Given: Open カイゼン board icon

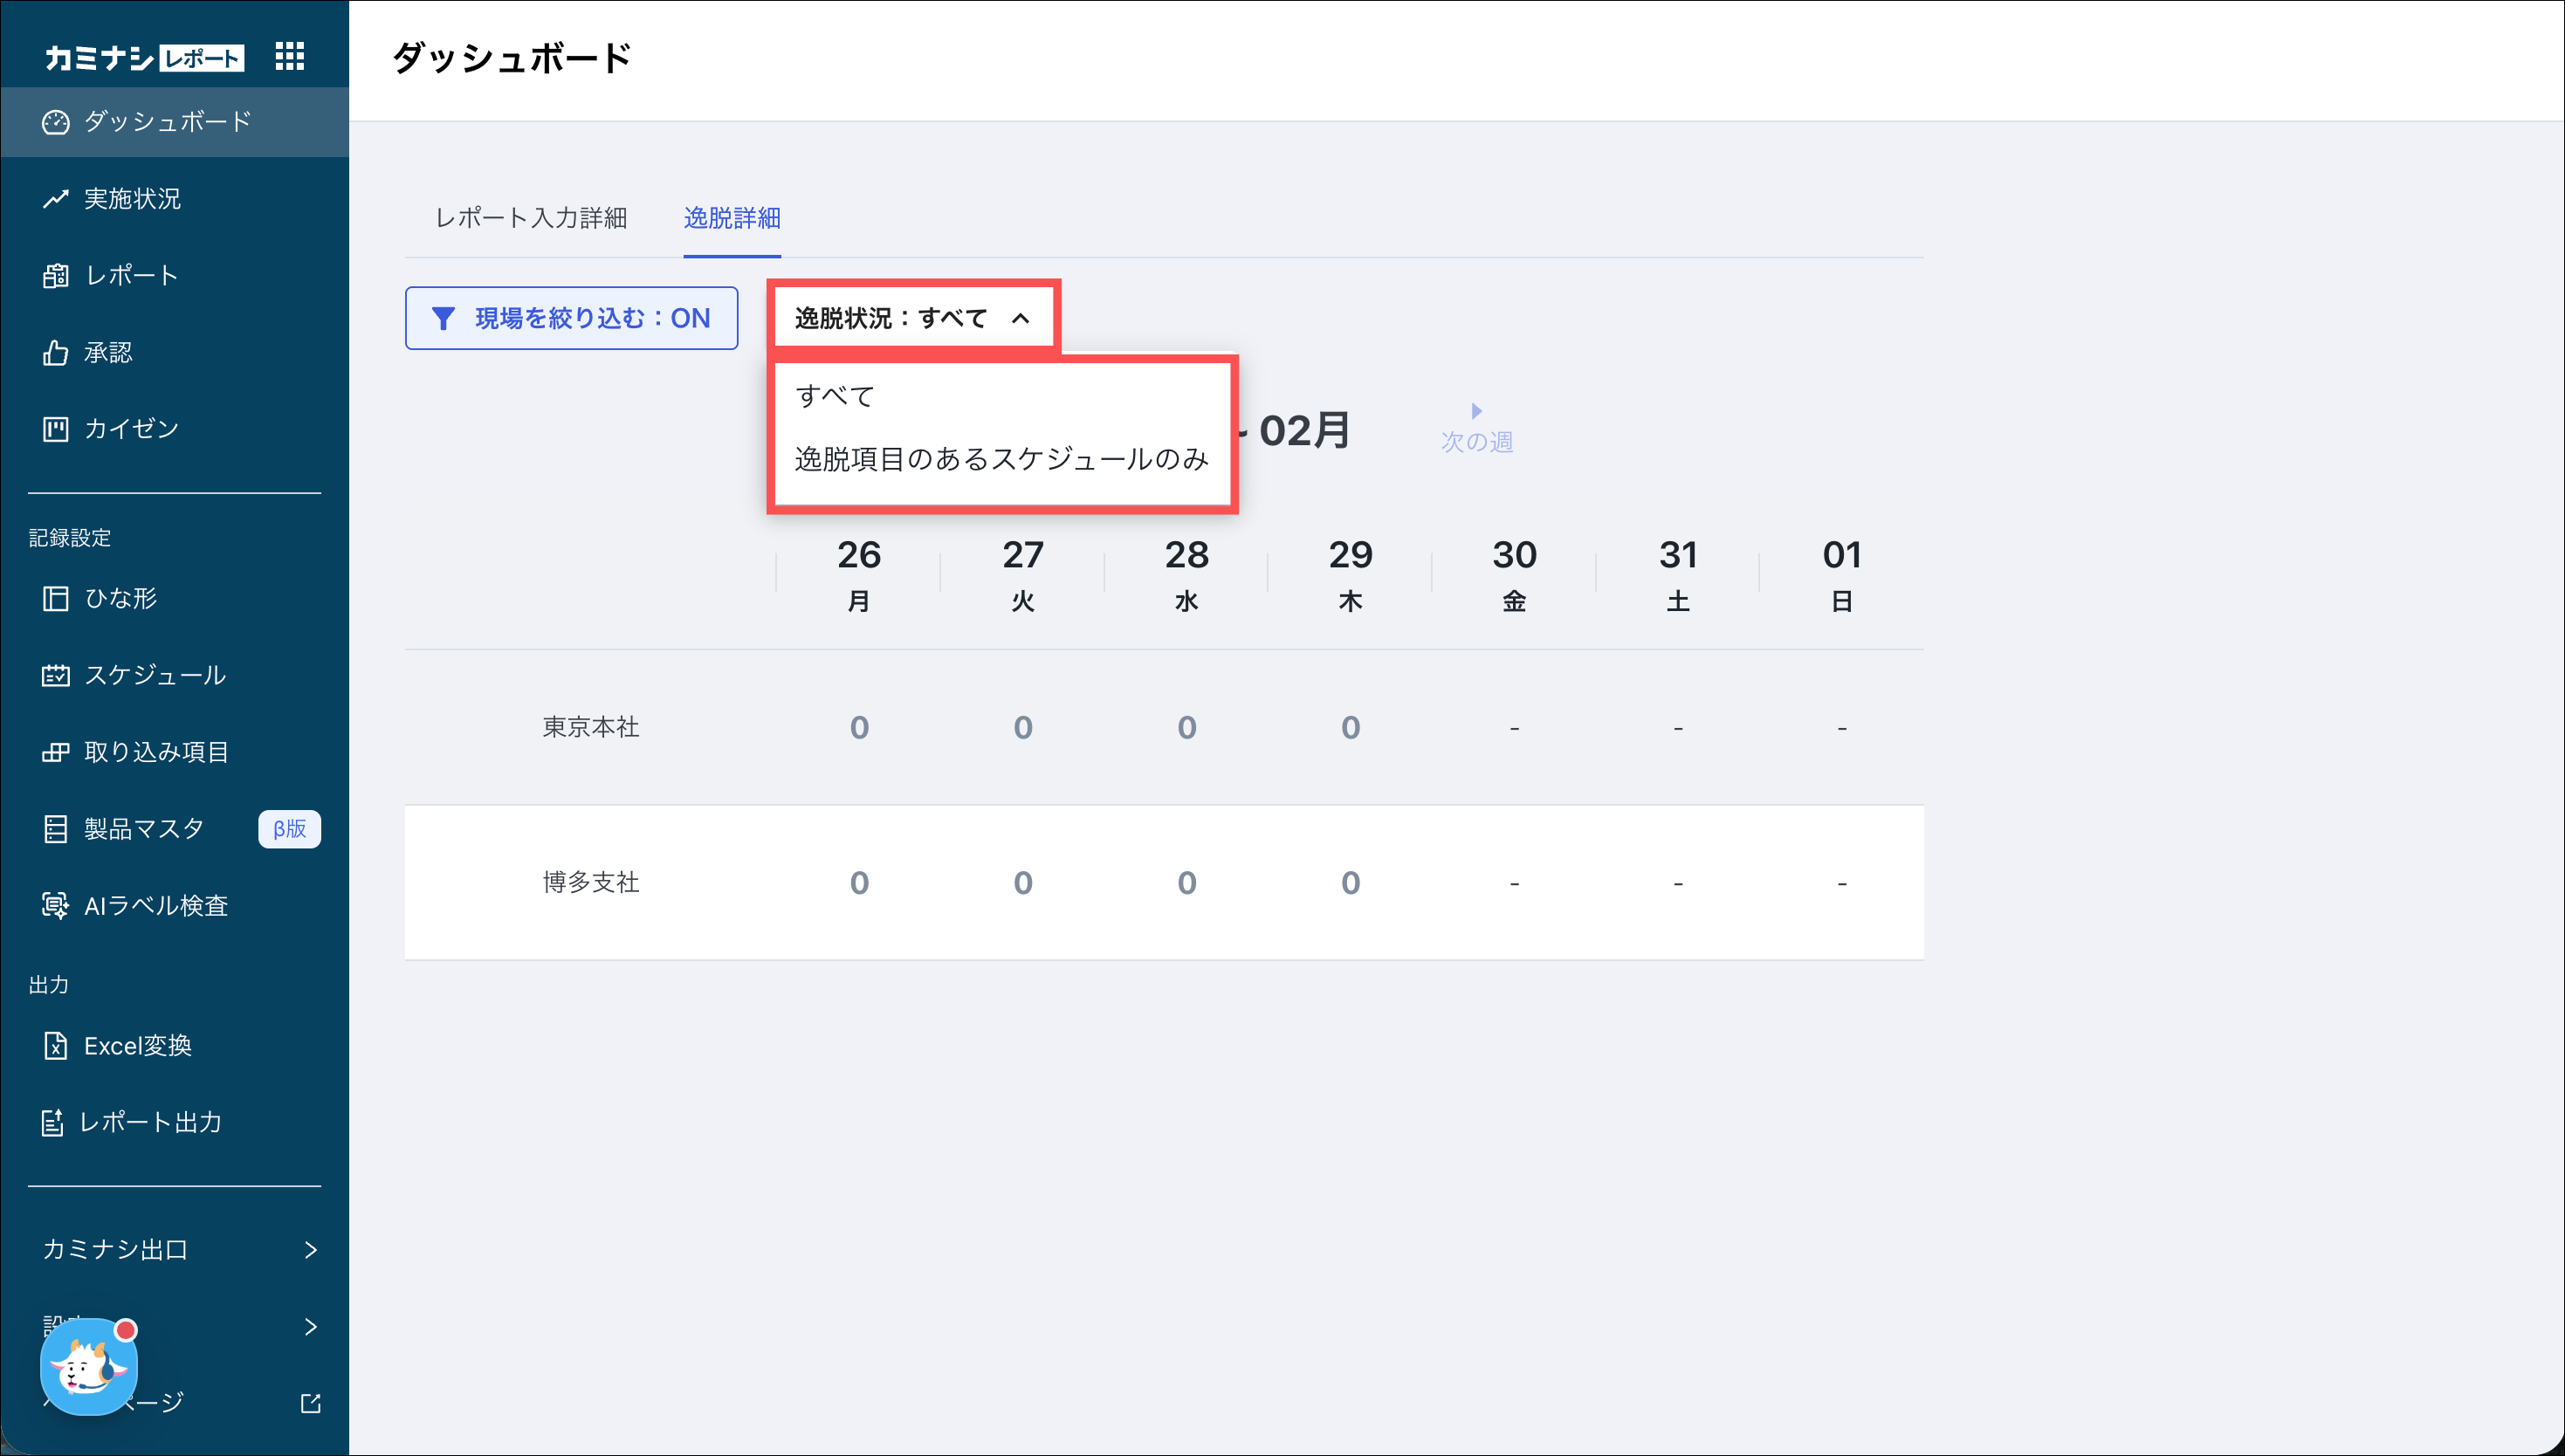Looking at the screenshot, I should (56, 429).
